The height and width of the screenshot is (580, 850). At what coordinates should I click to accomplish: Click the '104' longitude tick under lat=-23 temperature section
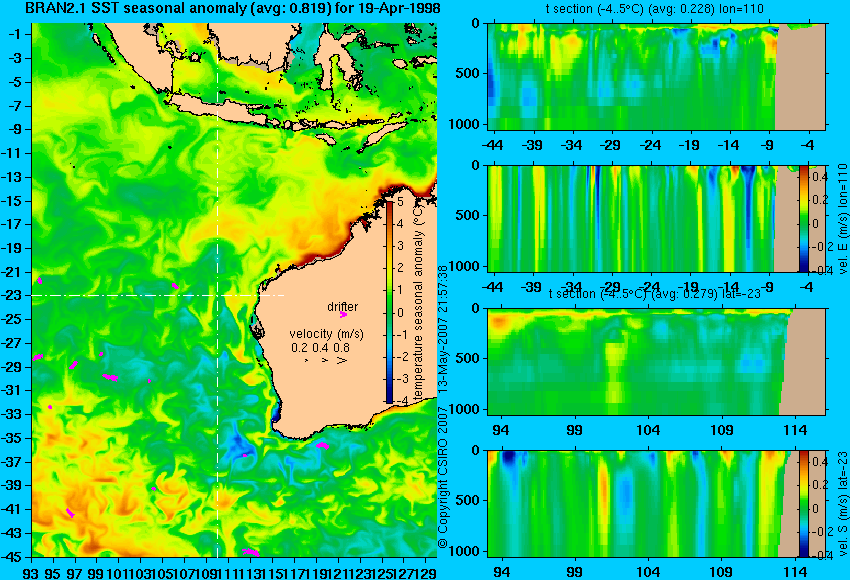pyautogui.click(x=648, y=430)
